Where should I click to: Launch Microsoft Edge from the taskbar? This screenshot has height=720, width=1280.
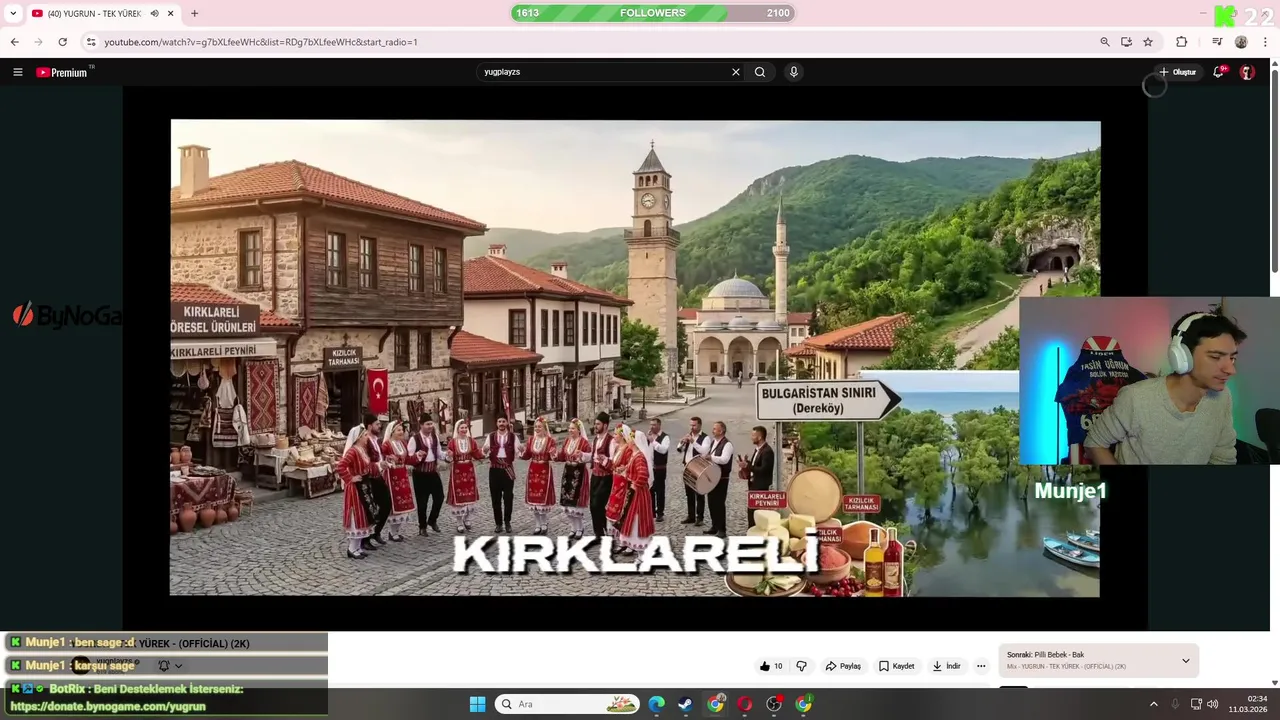[x=656, y=704]
